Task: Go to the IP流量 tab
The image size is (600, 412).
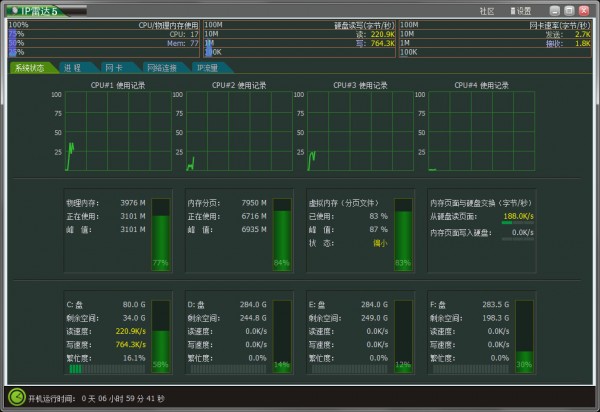Action: click(x=210, y=68)
